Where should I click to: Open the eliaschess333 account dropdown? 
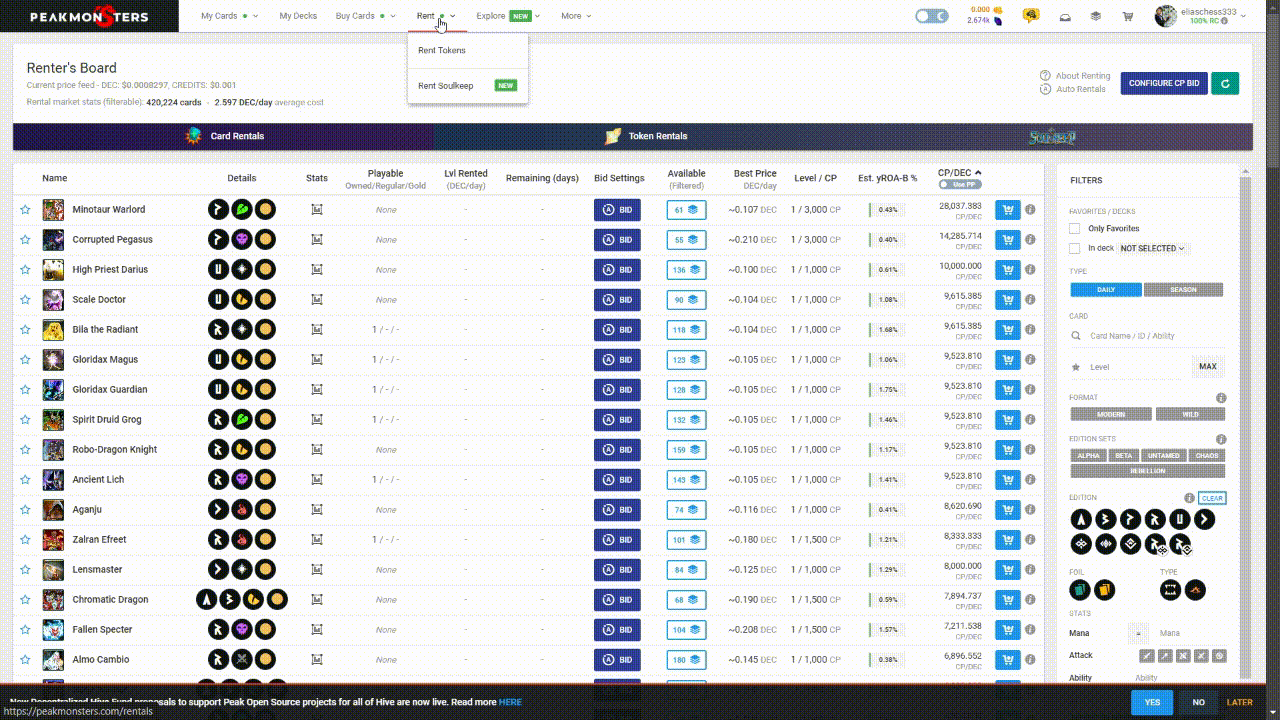pyautogui.click(x=1201, y=16)
